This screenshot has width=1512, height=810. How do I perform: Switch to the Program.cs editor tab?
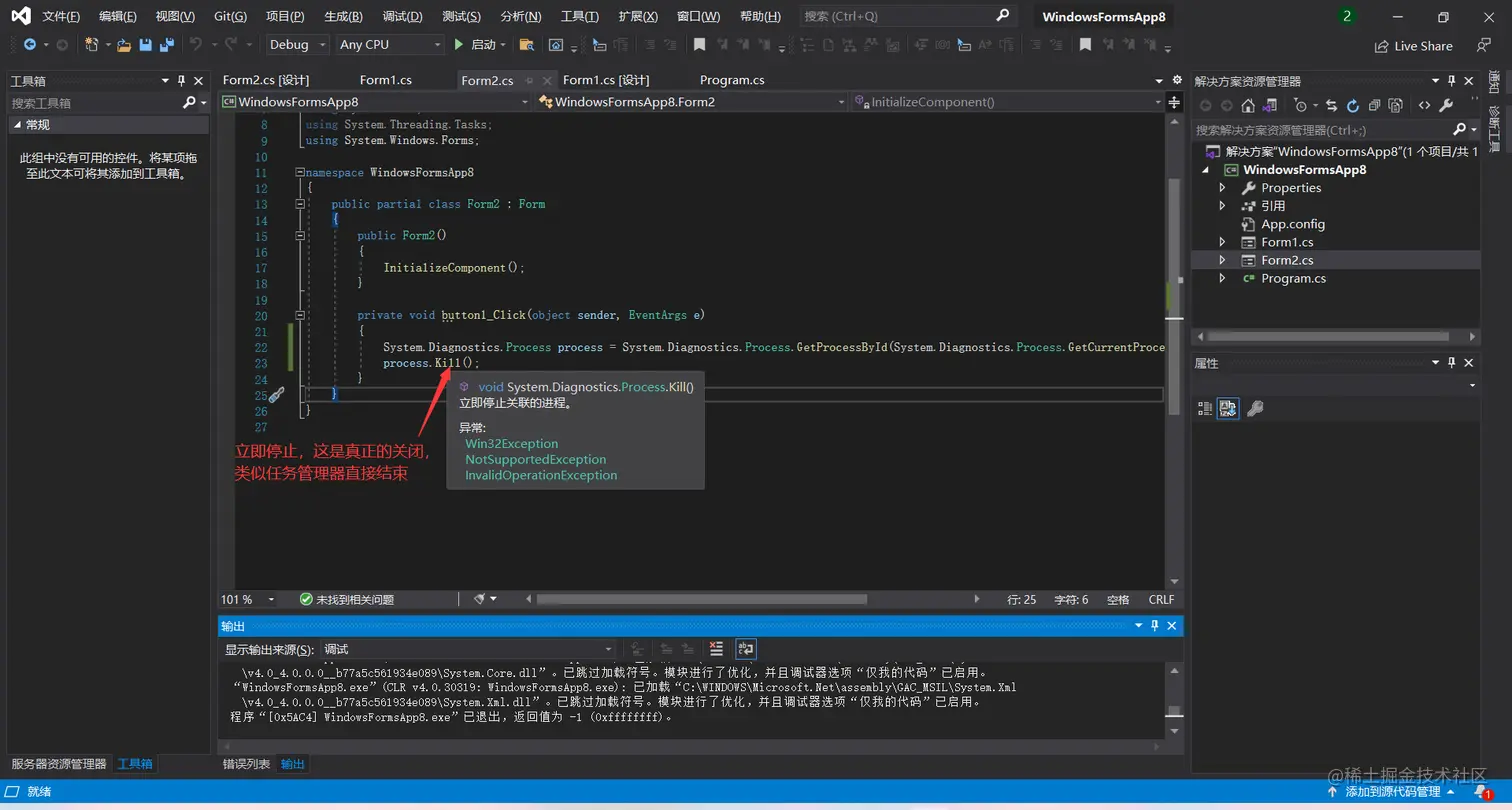tap(732, 80)
